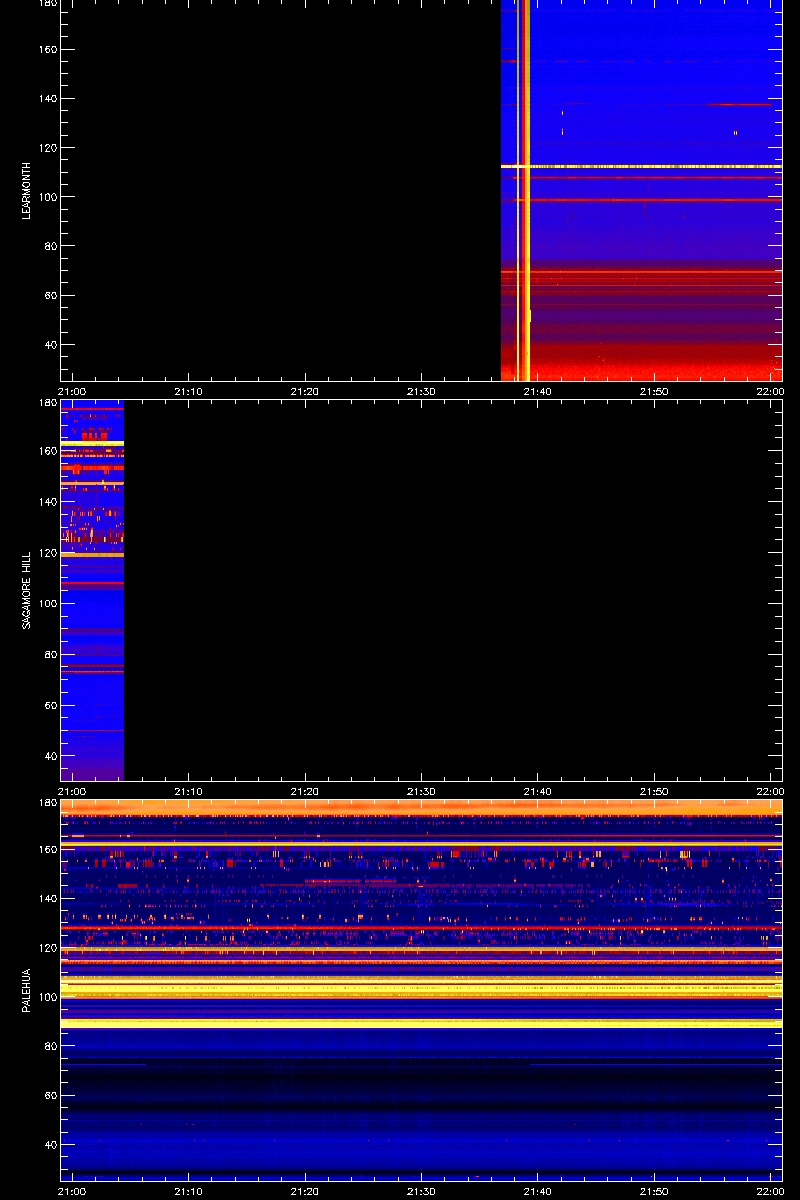Screen dimensions: 800x1200
Task: Click the 120 frequency tick on the Learmonth axis
Action: tap(48, 148)
